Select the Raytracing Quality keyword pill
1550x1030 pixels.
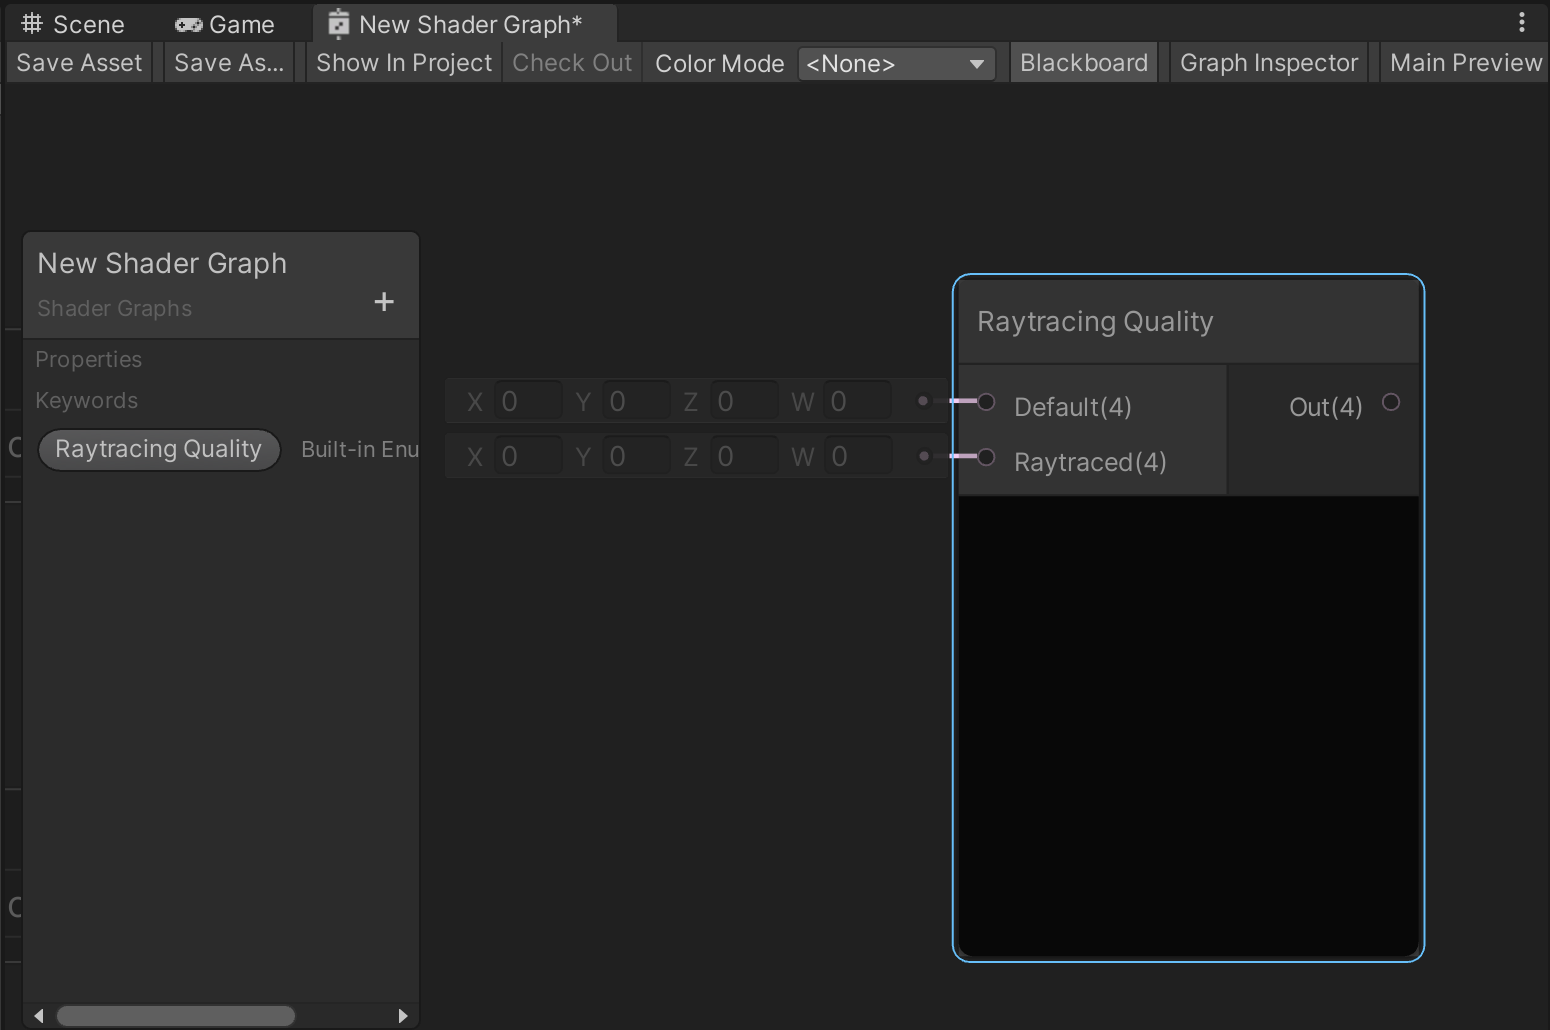(x=158, y=449)
